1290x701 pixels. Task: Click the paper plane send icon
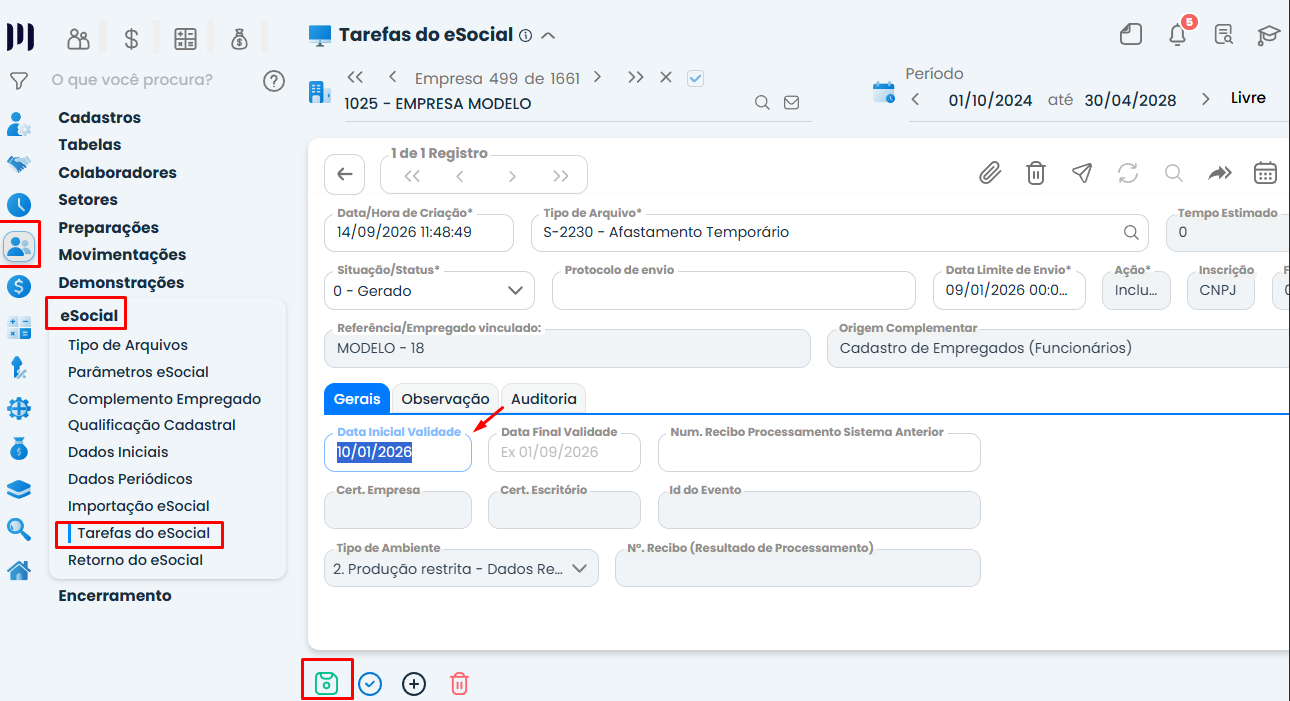coord(1082,173)
